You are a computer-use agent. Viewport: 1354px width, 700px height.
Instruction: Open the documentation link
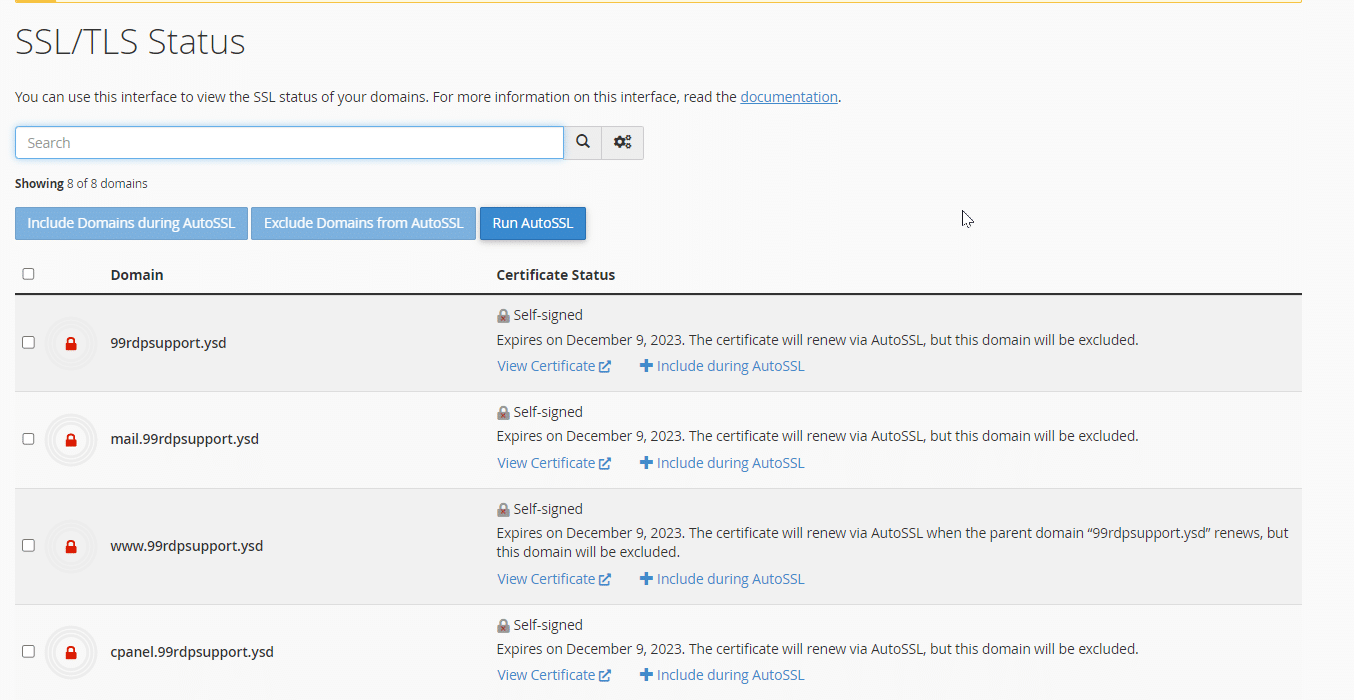pos(788,97)
